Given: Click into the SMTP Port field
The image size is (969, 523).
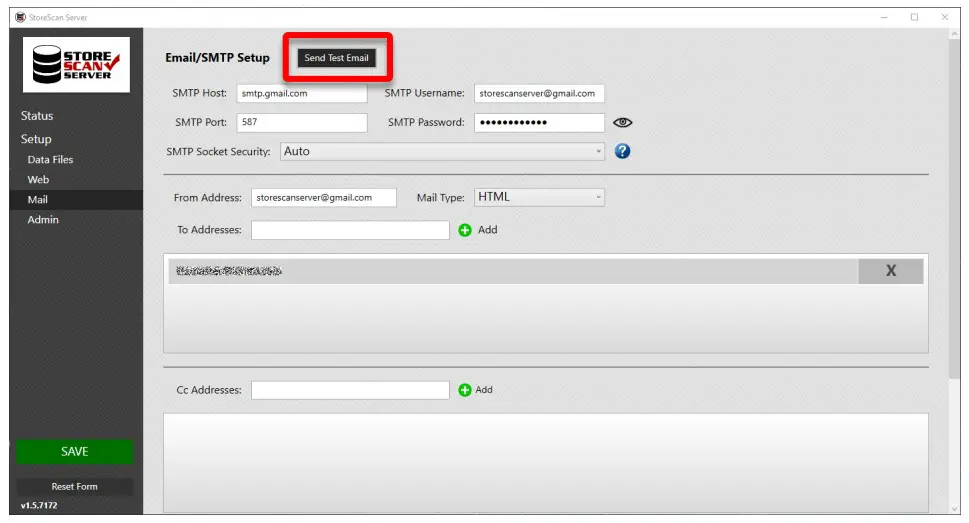Looking at the screenshot, I should tap(302, 122).
